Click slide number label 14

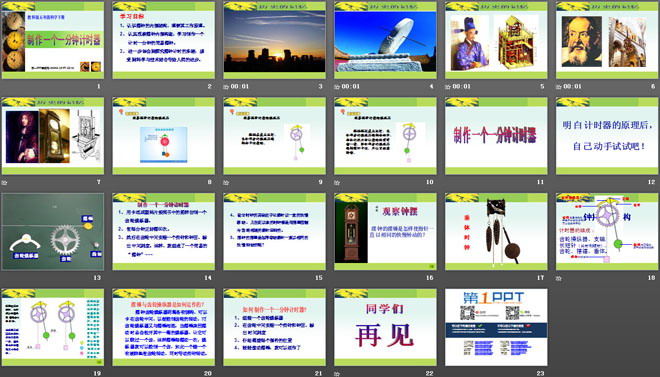208,278
